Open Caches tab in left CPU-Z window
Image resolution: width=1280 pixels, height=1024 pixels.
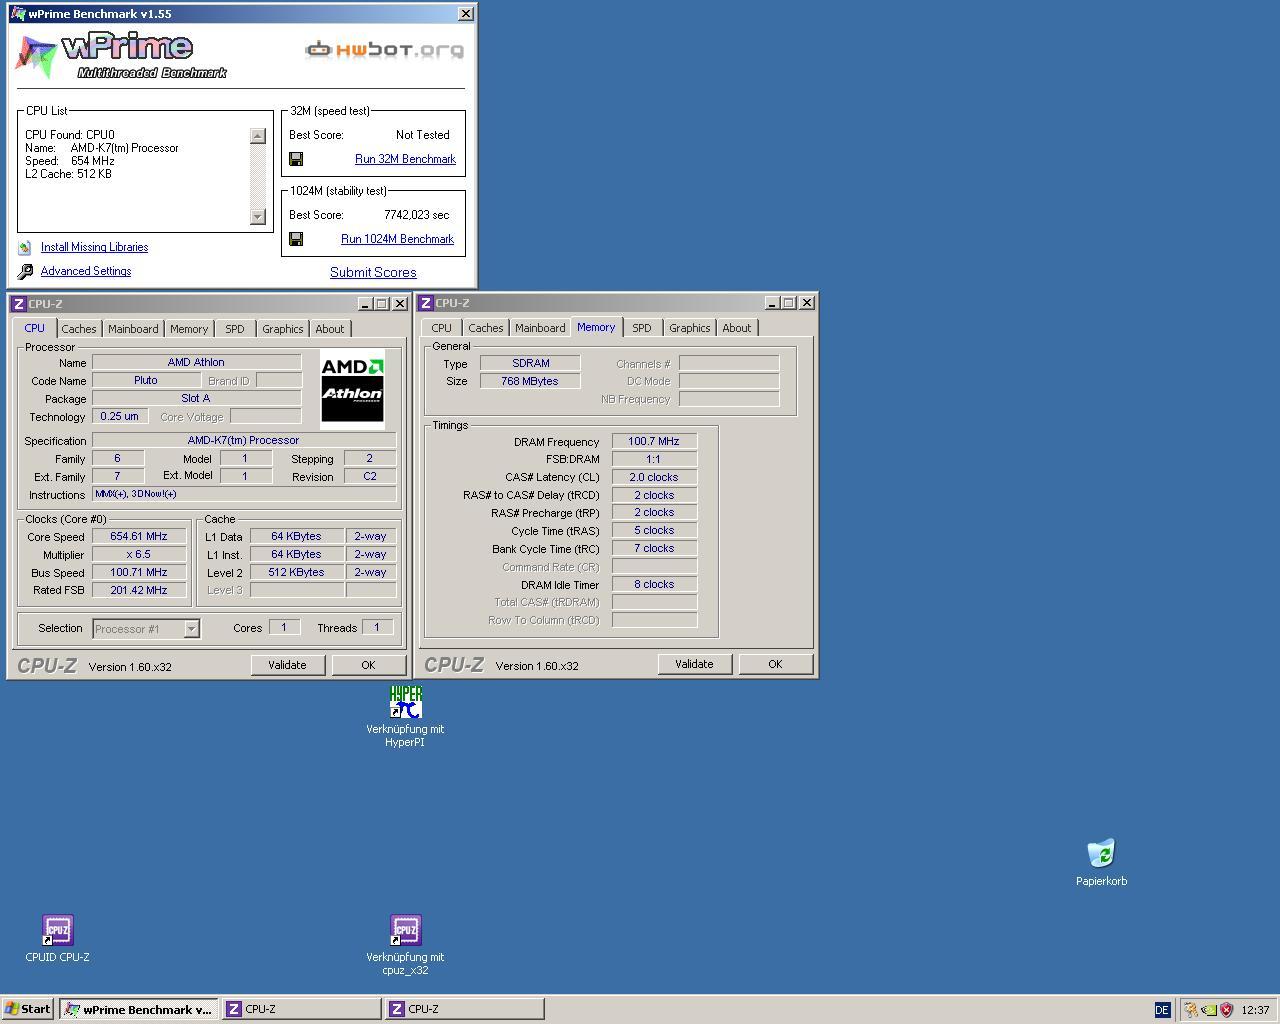coord(78,328)
